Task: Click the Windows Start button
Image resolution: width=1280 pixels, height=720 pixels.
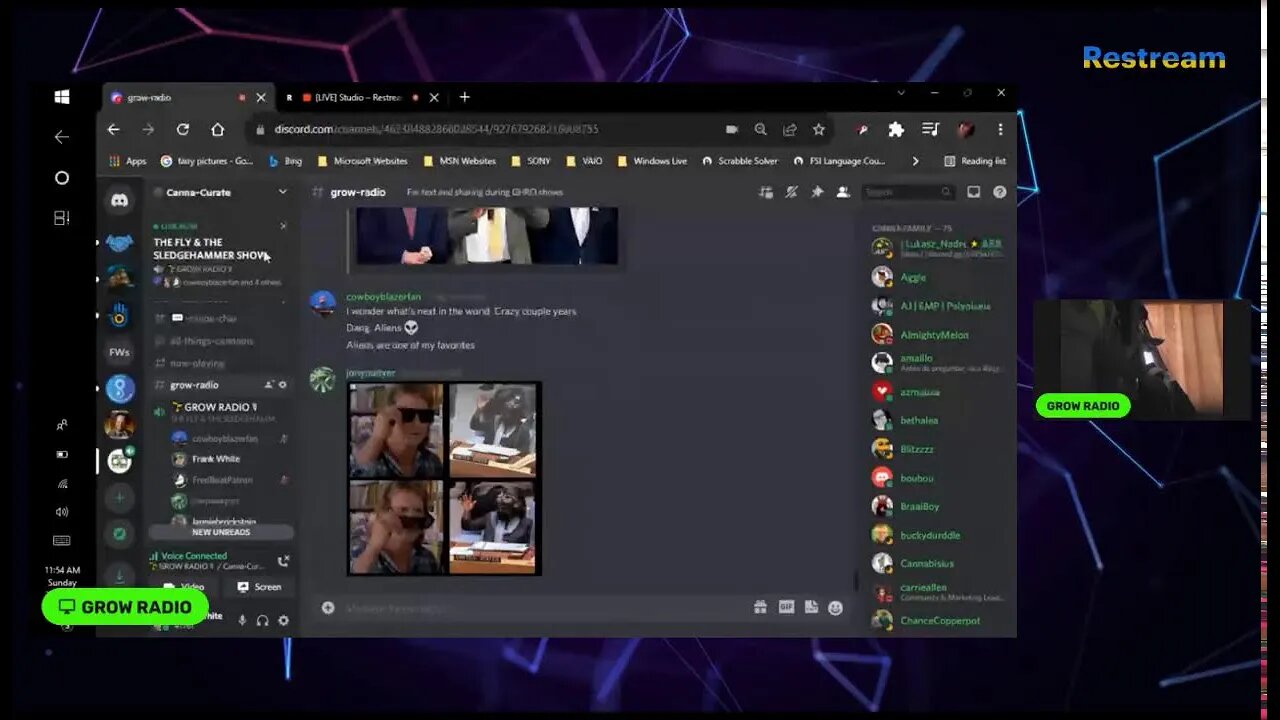Action: [x=62, y=97]
